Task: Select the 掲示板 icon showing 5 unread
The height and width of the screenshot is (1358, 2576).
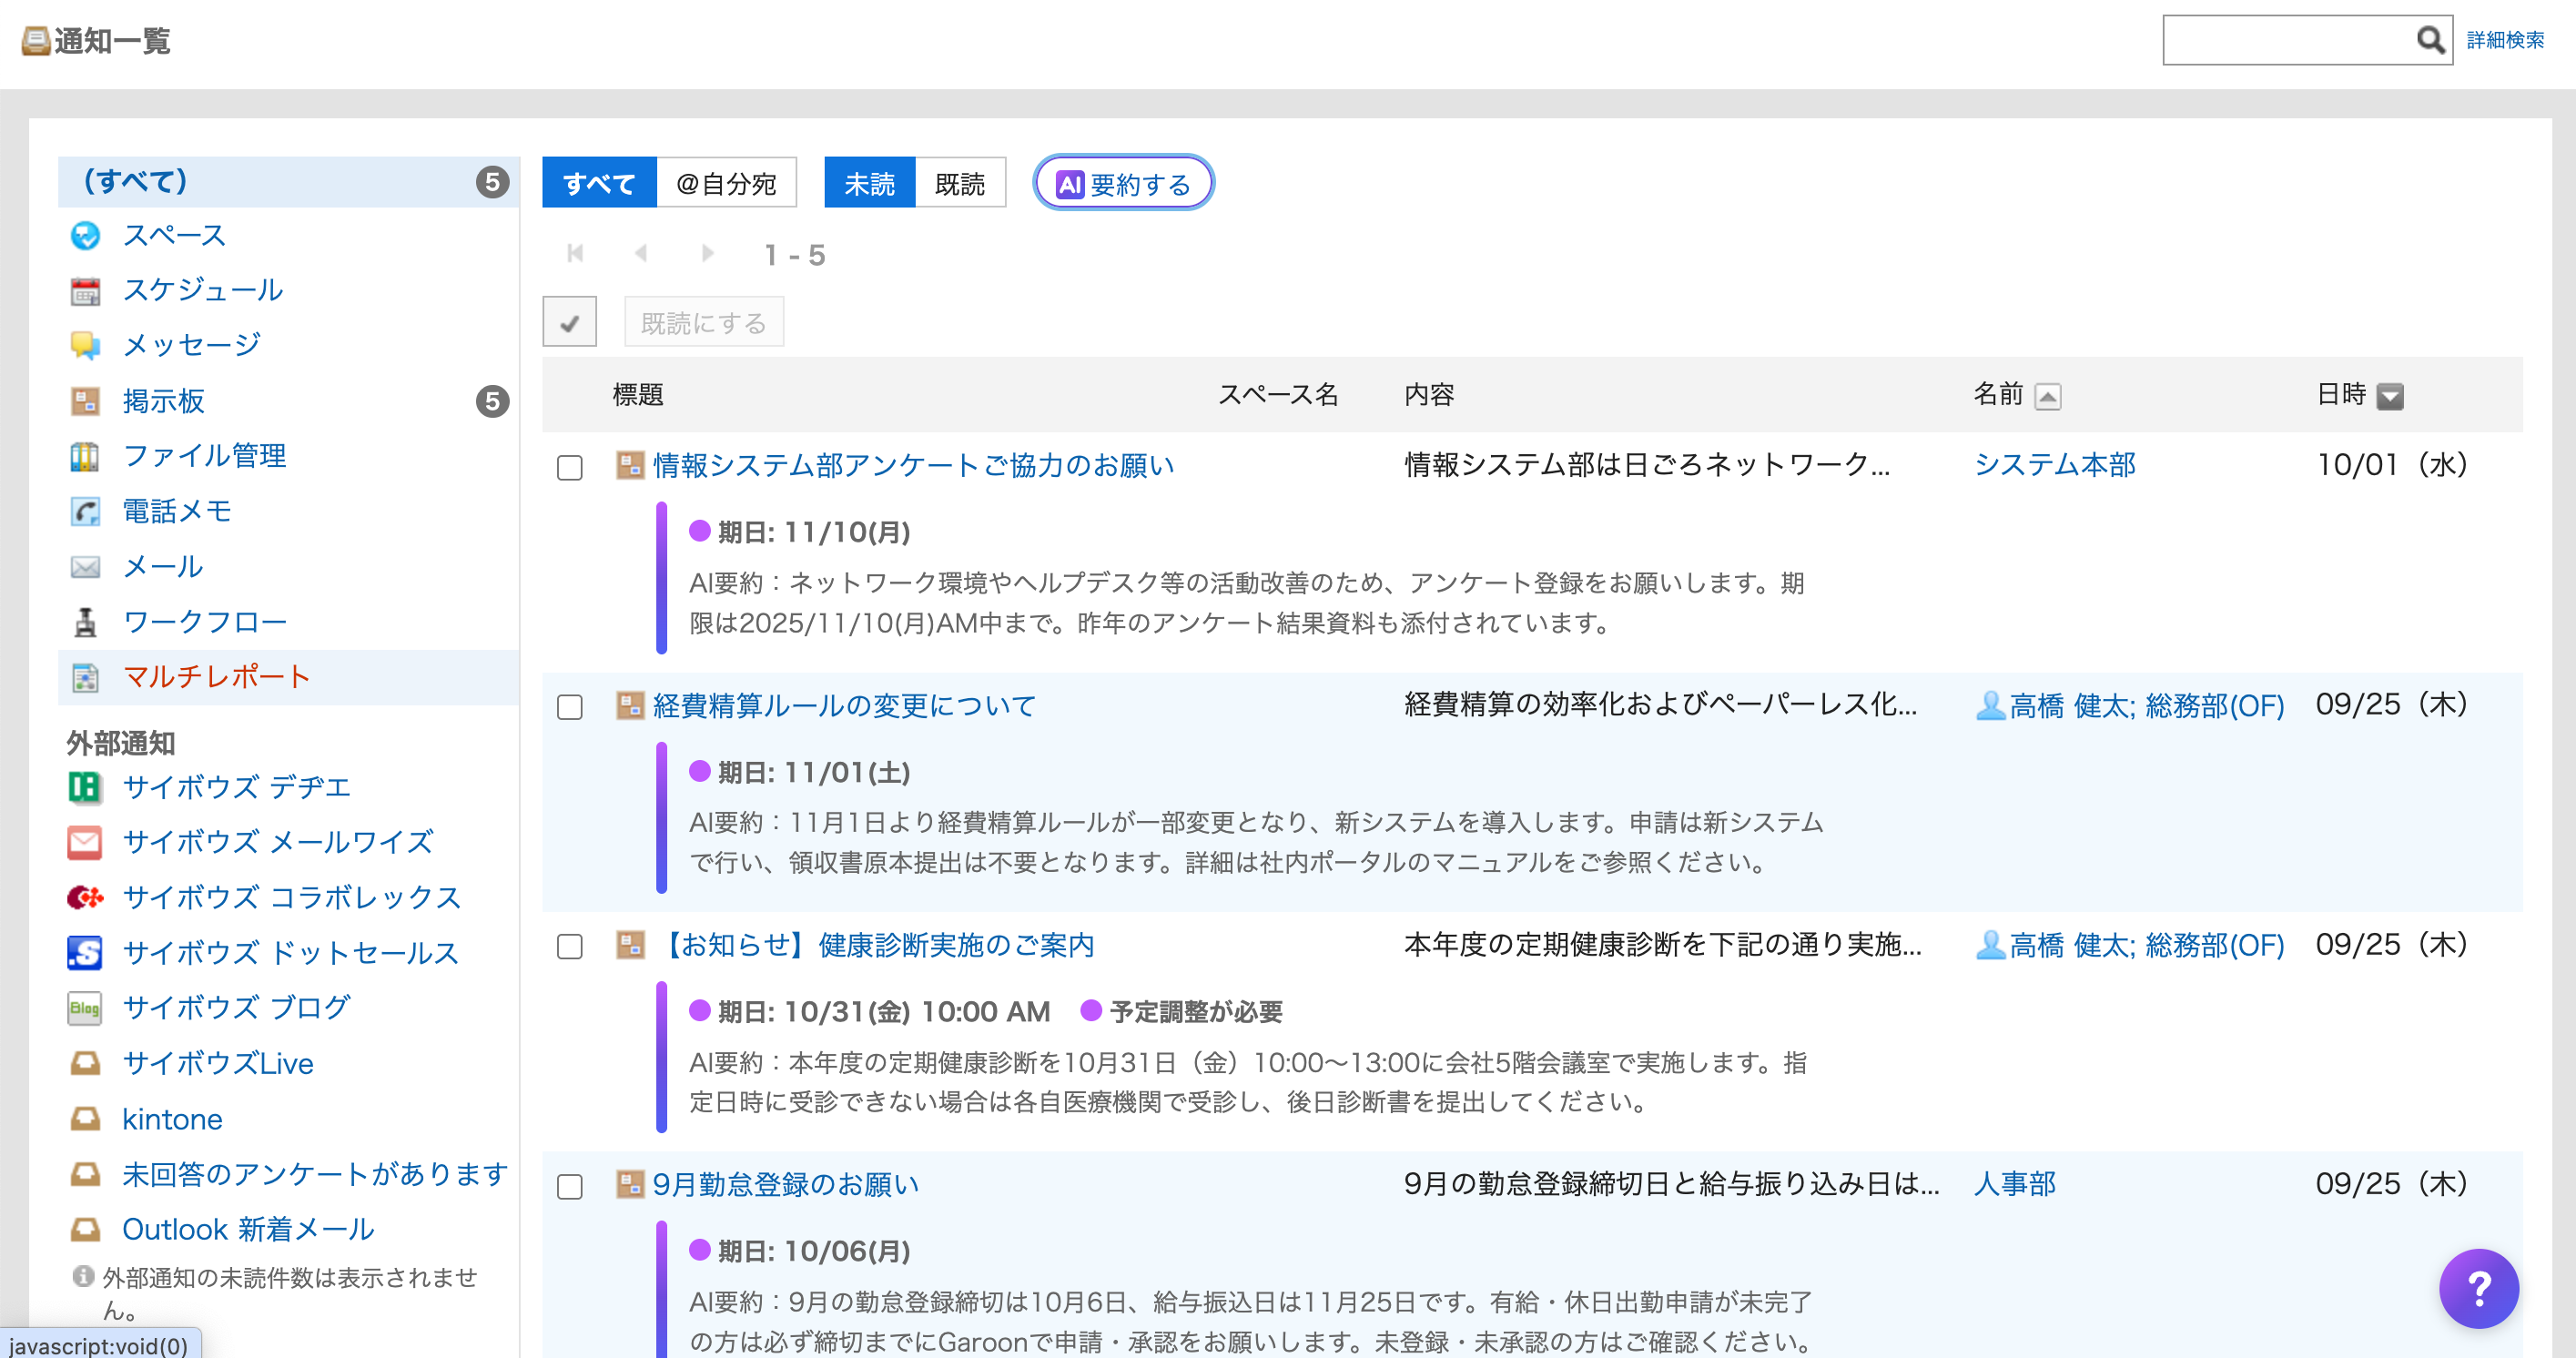Action: click(87, 400)
